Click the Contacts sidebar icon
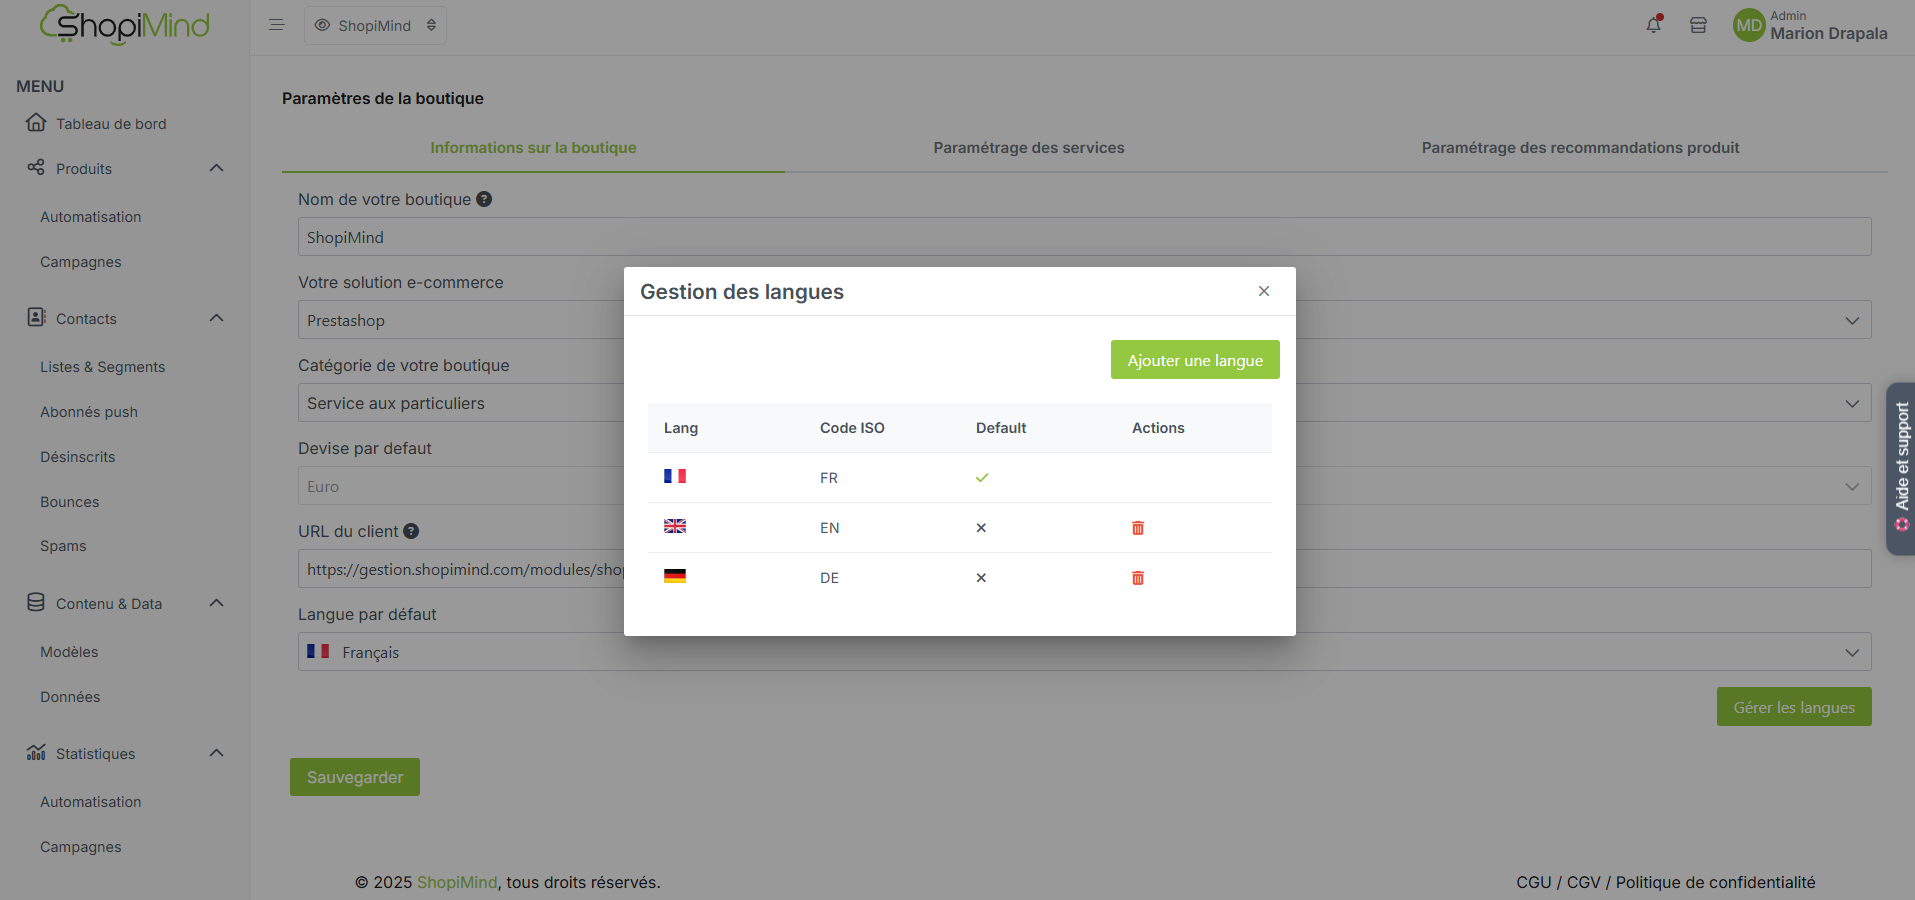Viewport: 1915px width, 900px height. pyautogui.click(x=36, y=317)
